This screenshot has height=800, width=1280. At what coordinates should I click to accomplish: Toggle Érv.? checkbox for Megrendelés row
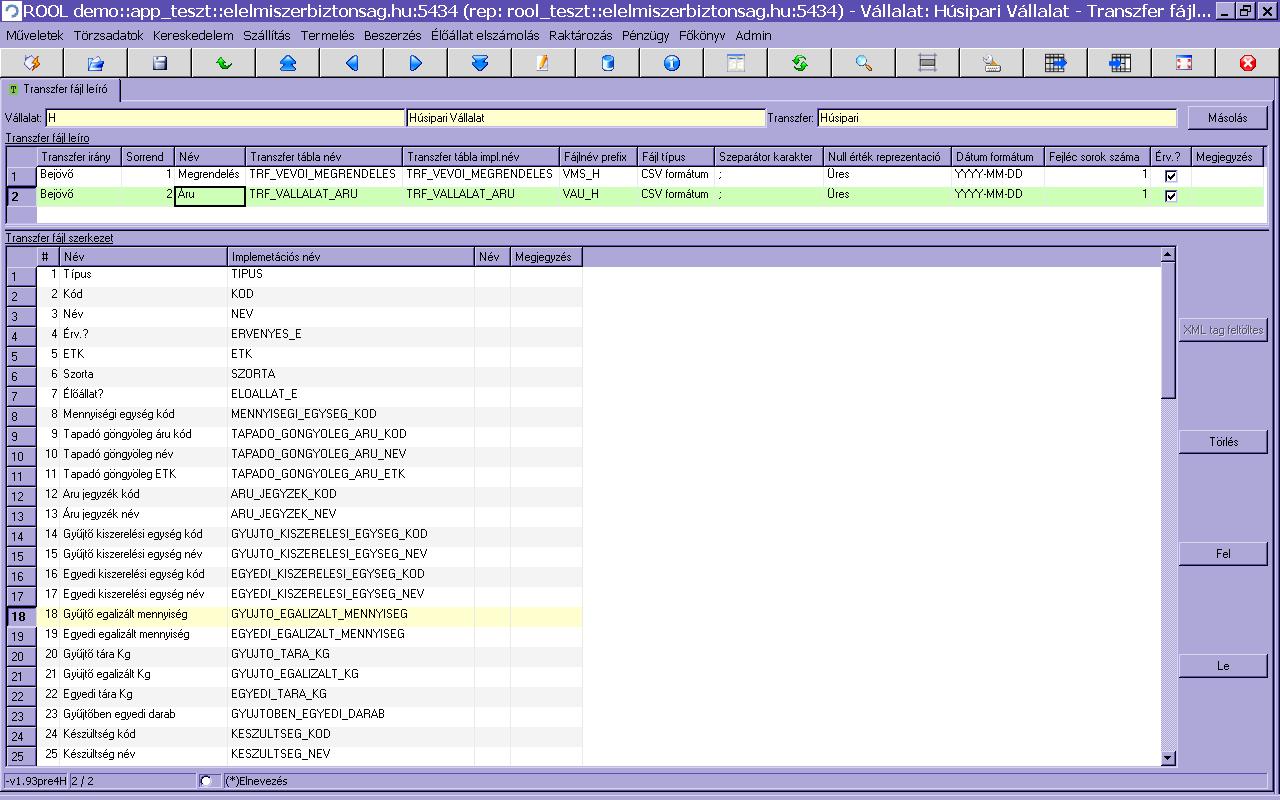[1171, 176]
